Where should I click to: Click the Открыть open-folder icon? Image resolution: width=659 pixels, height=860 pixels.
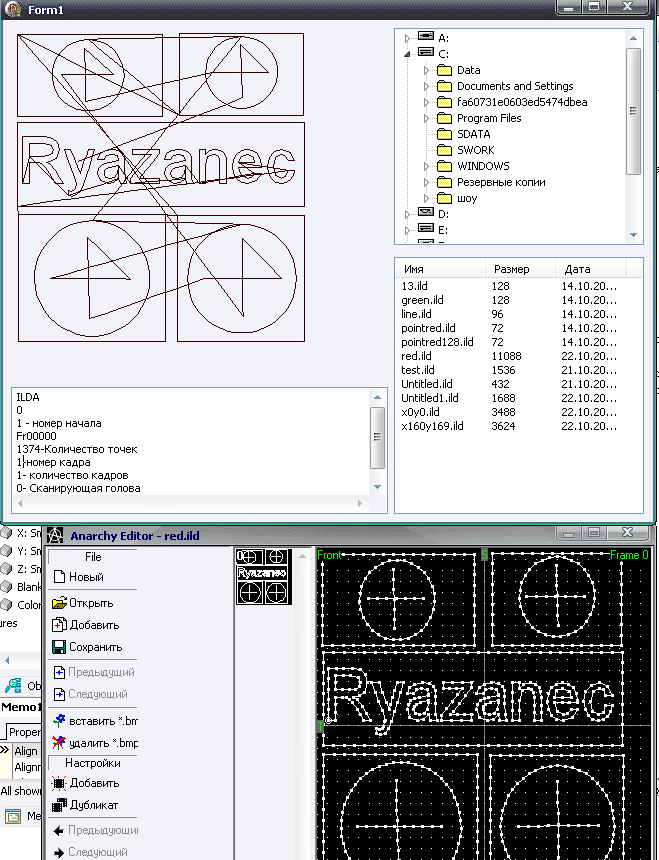[x=59, y=603]
